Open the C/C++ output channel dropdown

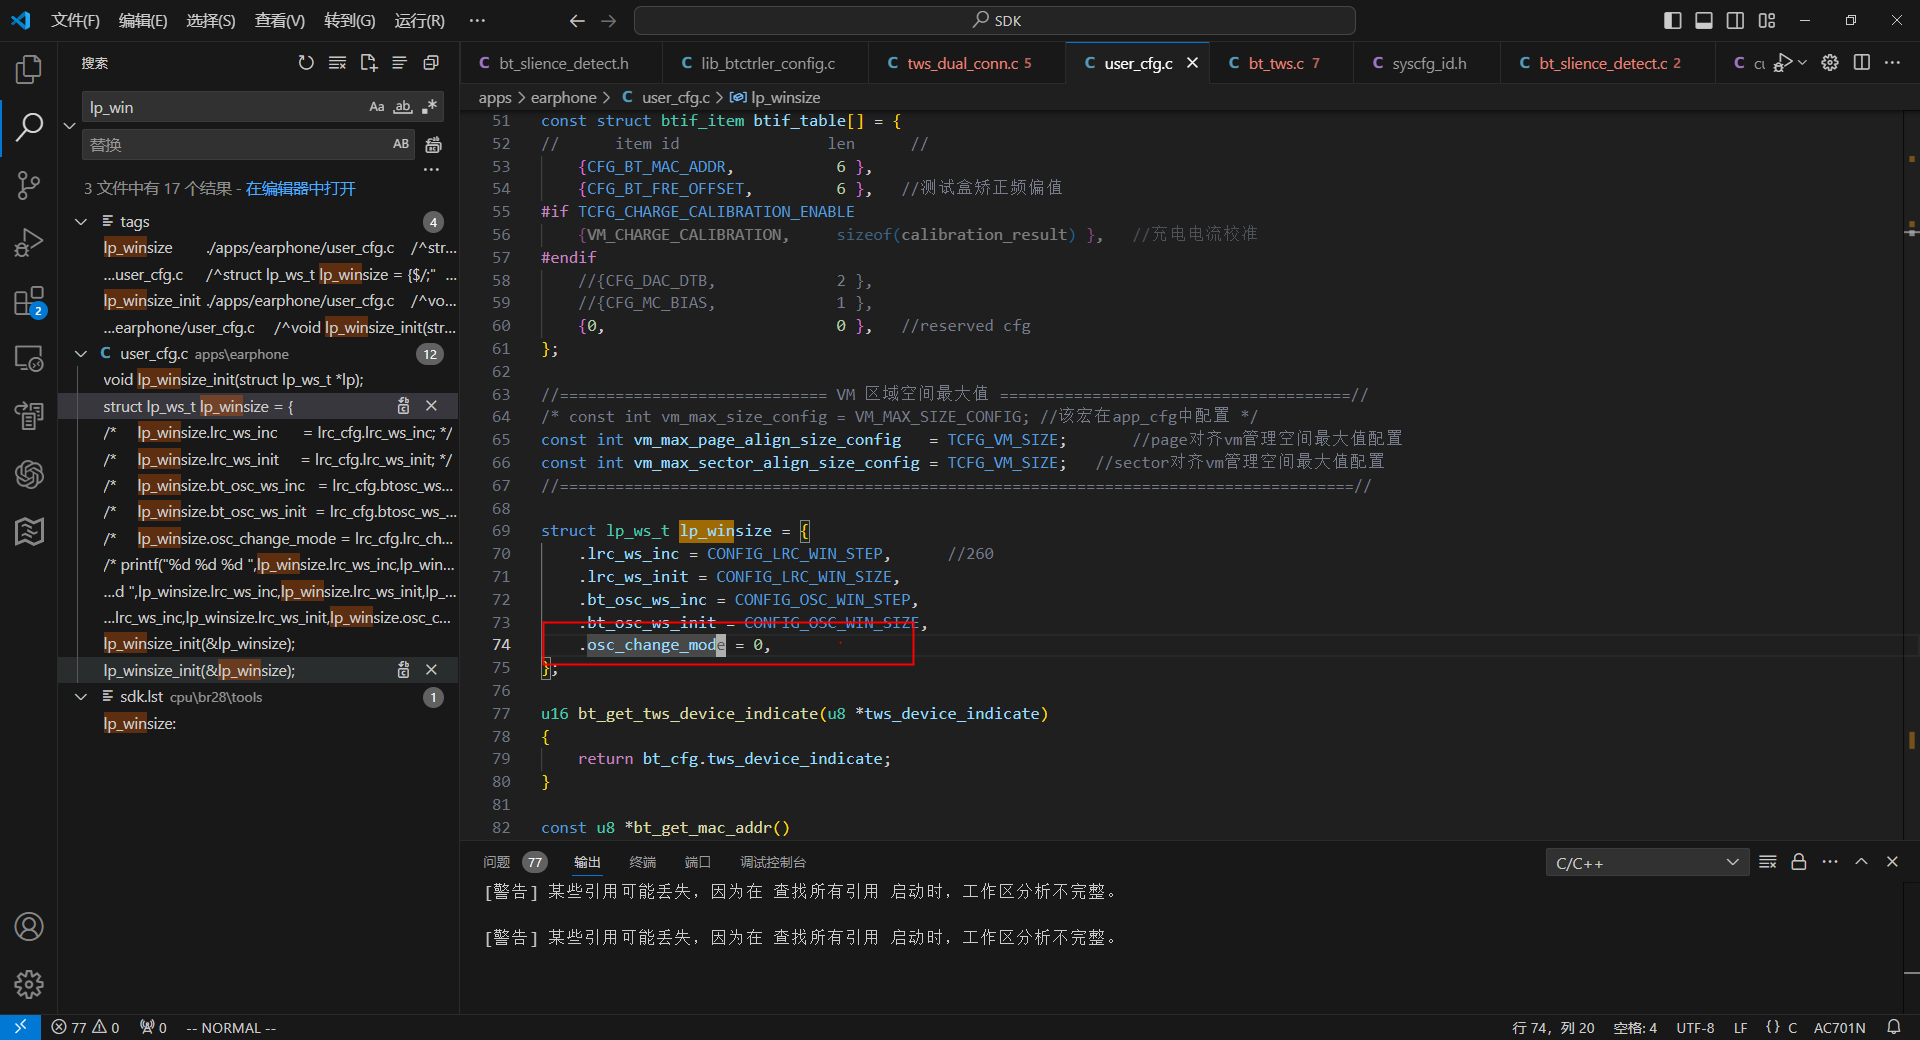click(1647, 862)
